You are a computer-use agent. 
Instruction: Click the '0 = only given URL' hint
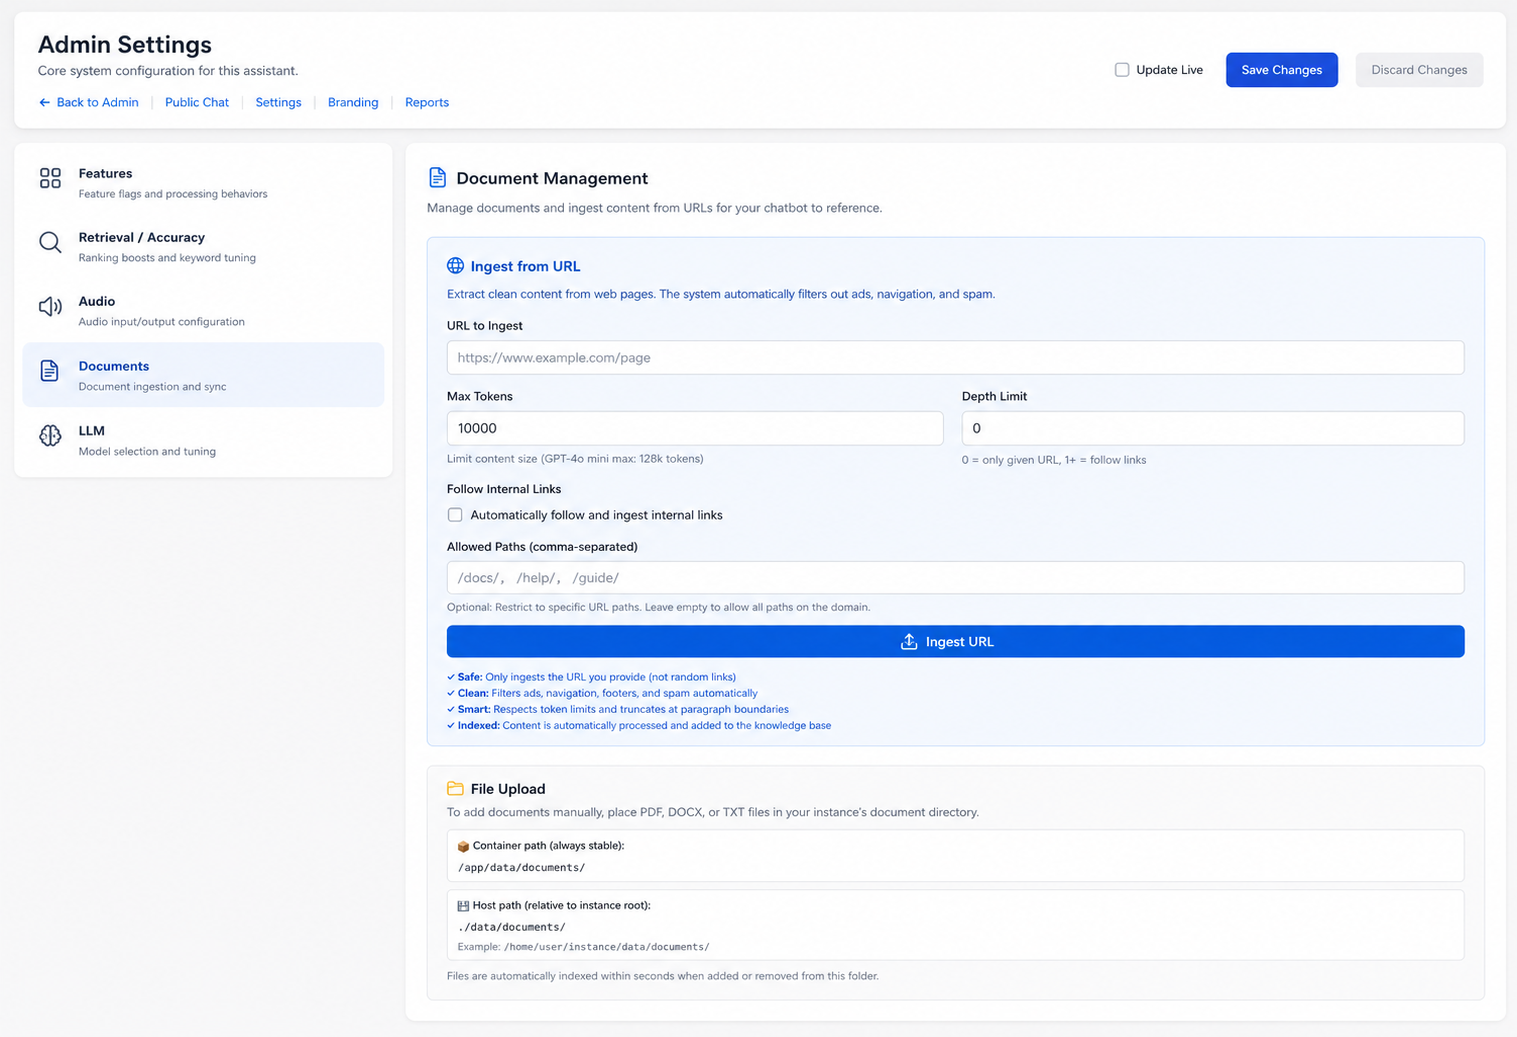(1054, 460)
